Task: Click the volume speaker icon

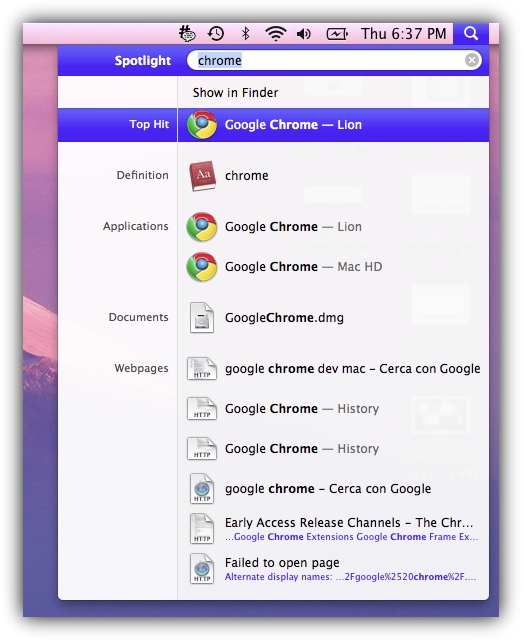Action: tap(304, 34)
